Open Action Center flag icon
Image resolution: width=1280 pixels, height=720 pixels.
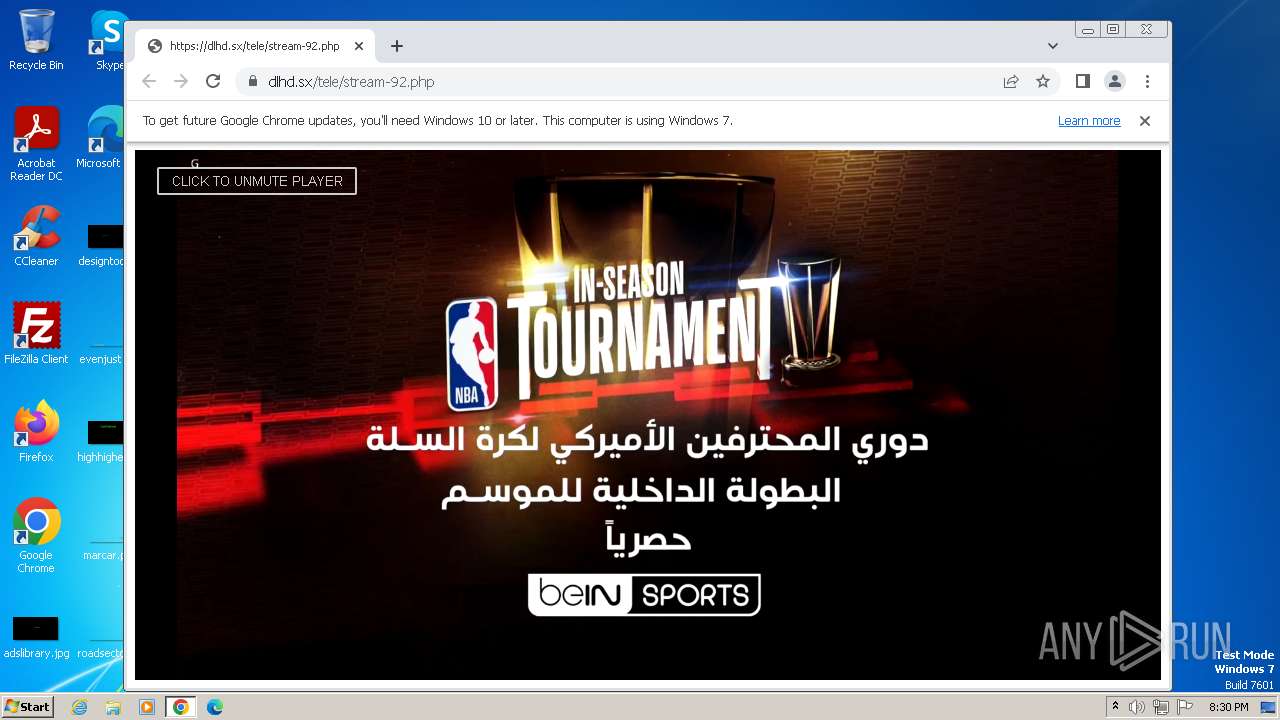pyautogui.click(x=1183, y=707)
